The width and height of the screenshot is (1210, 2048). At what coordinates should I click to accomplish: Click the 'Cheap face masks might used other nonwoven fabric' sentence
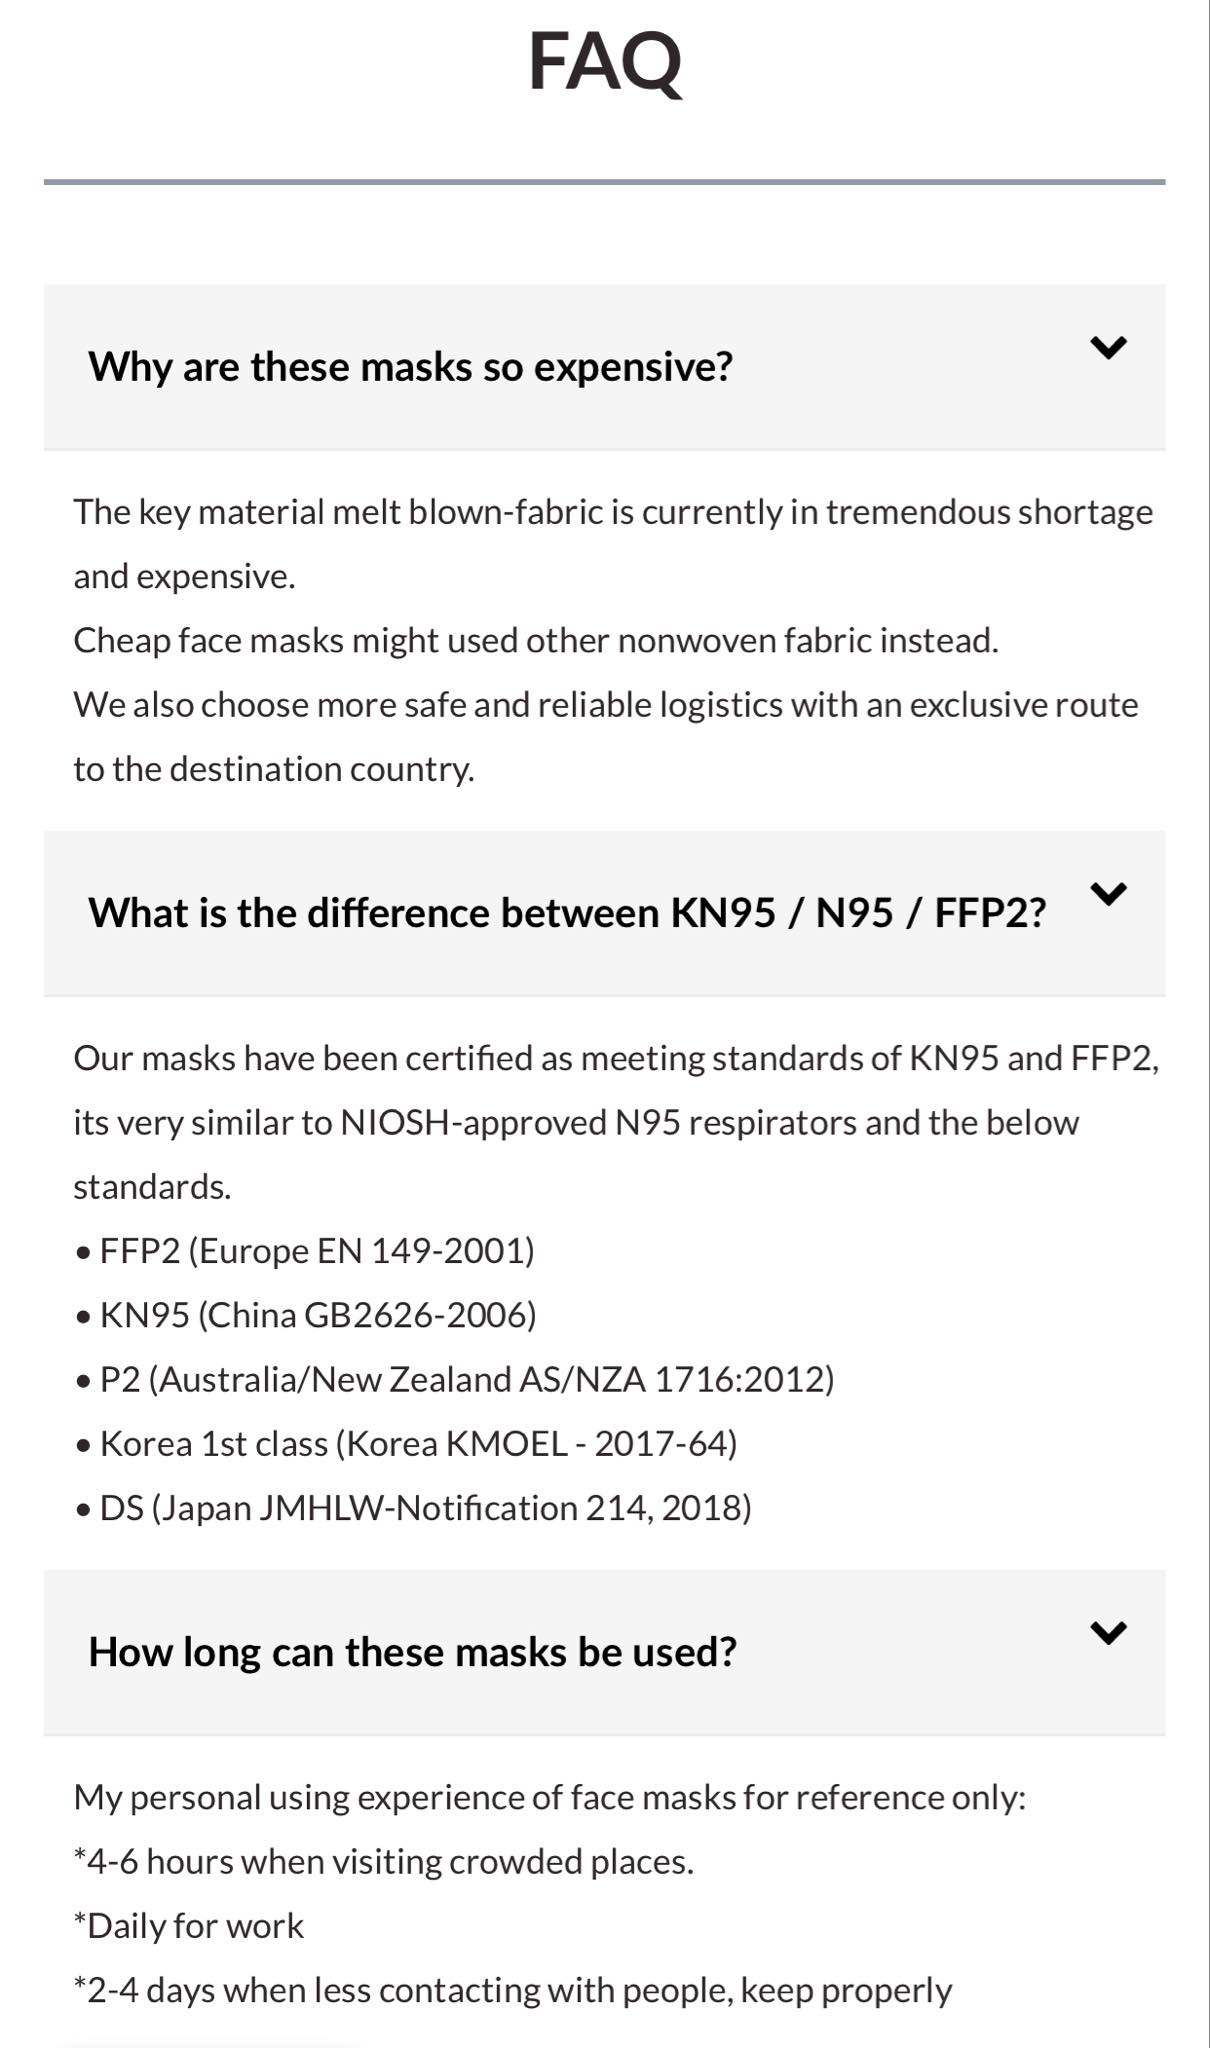pyautogui.click(x=536, y=640)
